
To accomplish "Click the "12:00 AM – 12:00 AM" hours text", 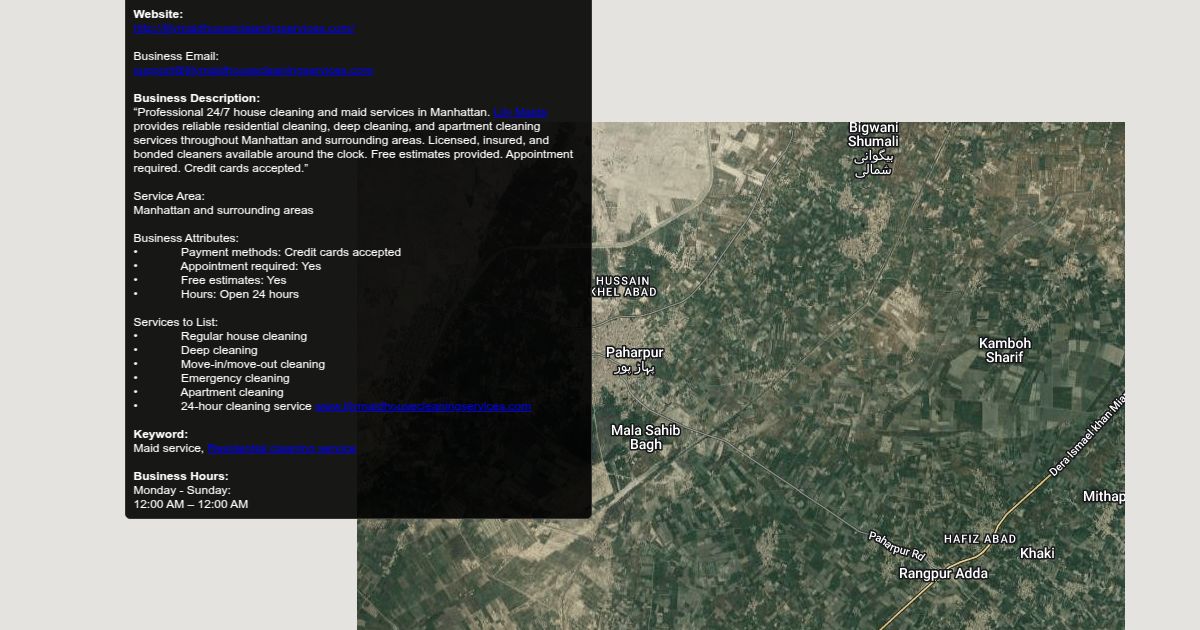I will (191, 505).
